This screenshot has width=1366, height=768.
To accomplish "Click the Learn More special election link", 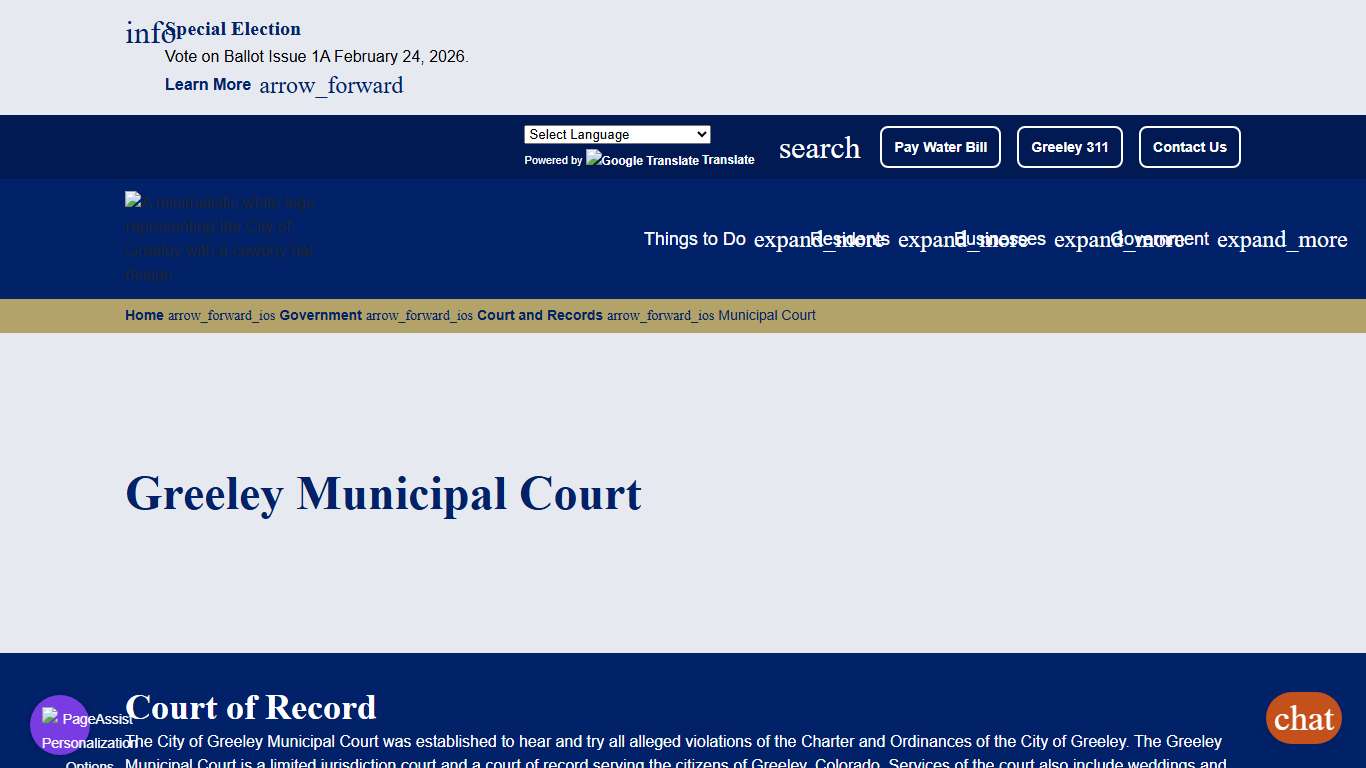I will 208,84.
